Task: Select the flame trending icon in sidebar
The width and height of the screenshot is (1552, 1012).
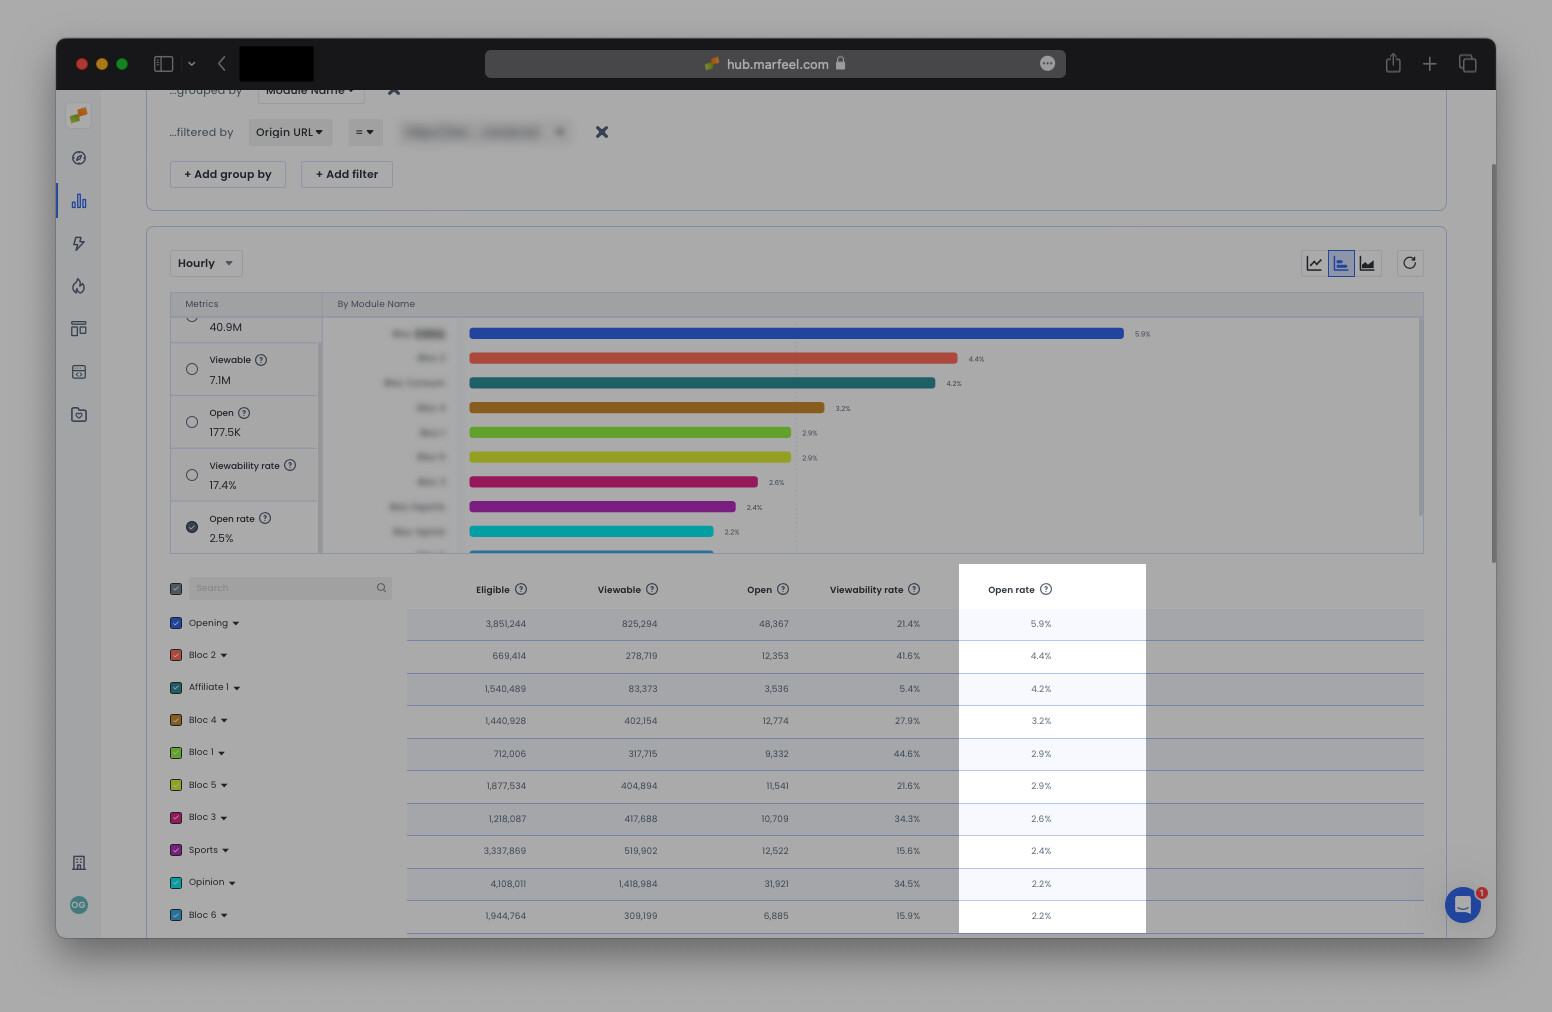Action: point(78,286)
